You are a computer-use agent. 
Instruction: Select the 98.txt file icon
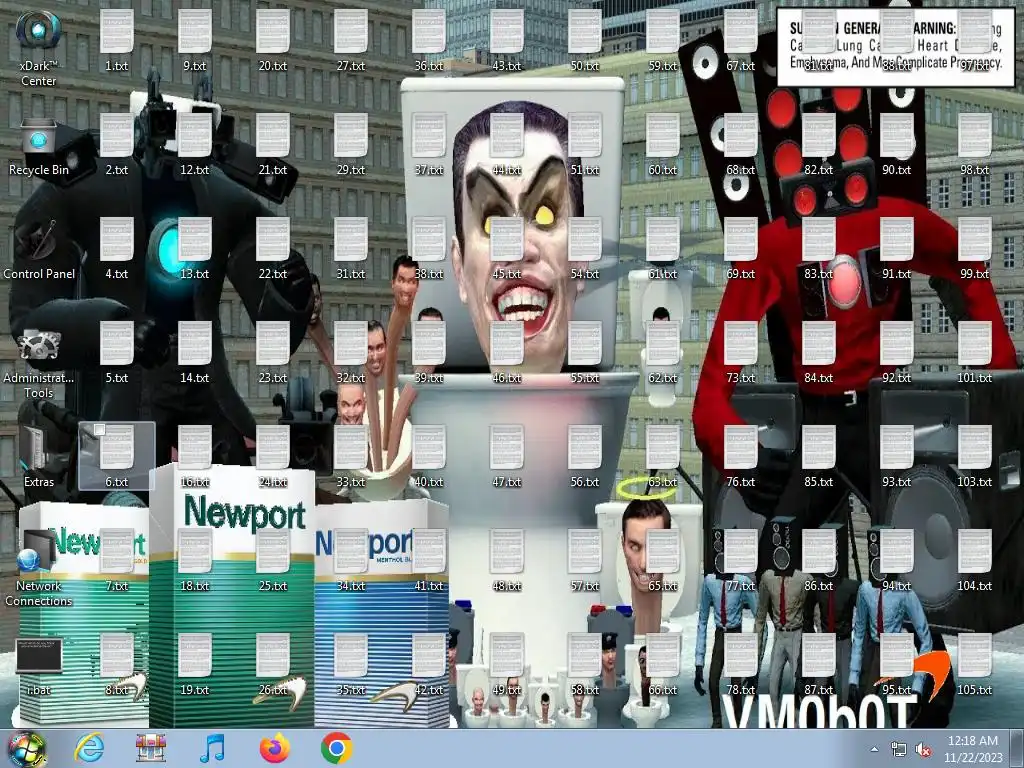tap(975, 136)
